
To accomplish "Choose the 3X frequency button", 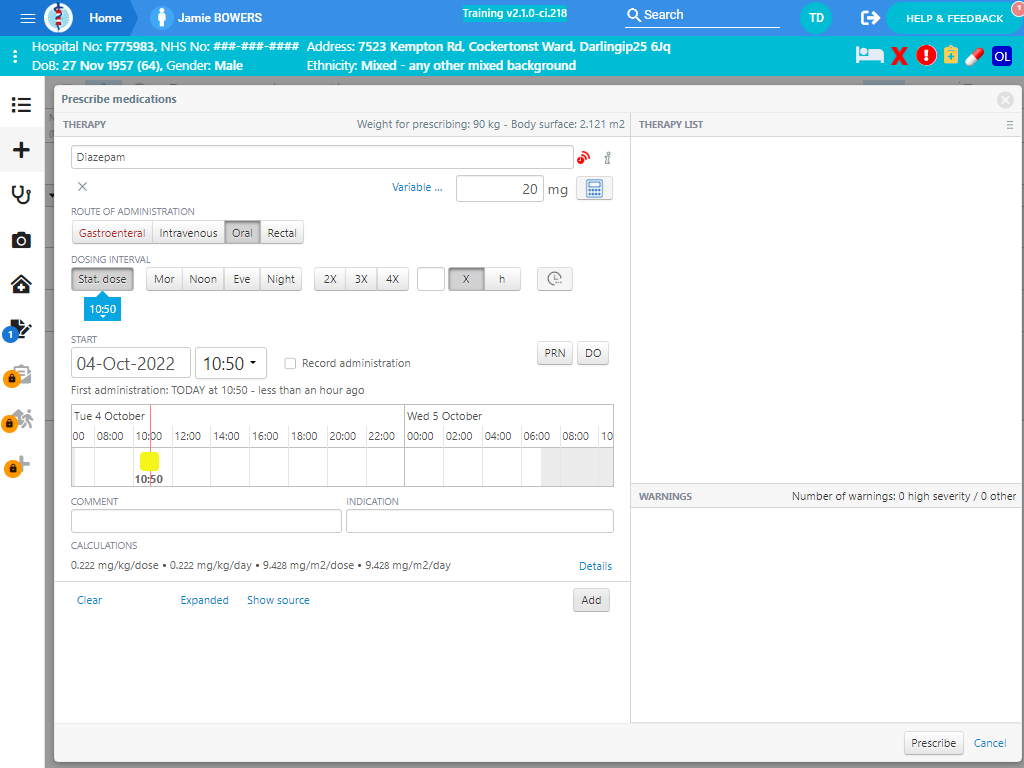I will point(361,279).
